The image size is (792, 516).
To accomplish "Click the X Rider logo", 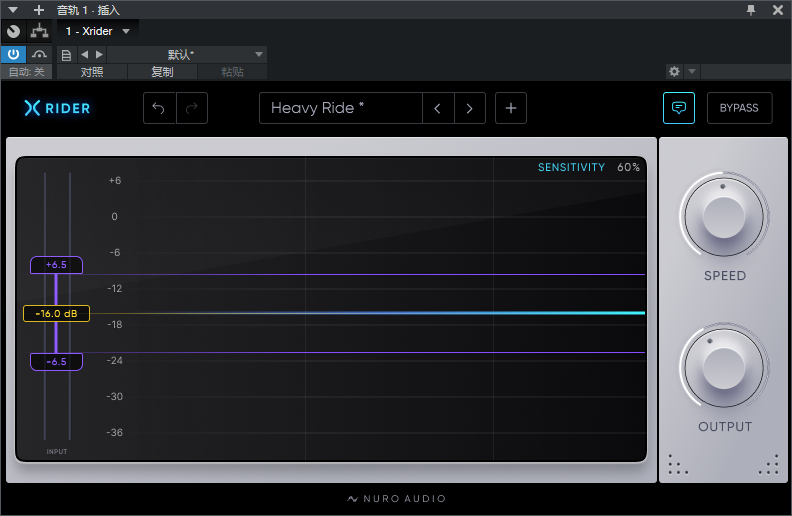I will tap(58, 108).
